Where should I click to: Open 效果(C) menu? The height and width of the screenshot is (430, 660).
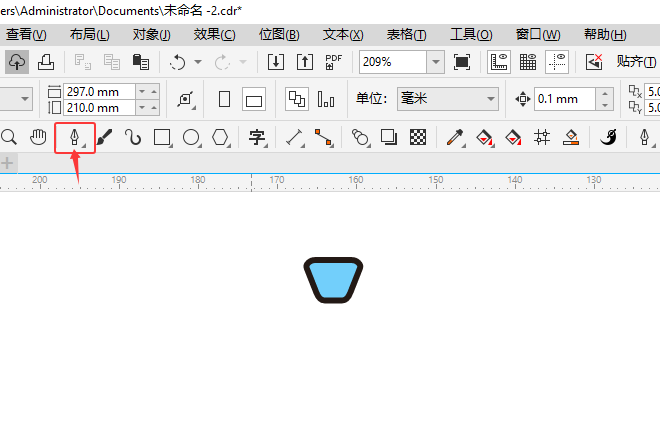(215, 35)
